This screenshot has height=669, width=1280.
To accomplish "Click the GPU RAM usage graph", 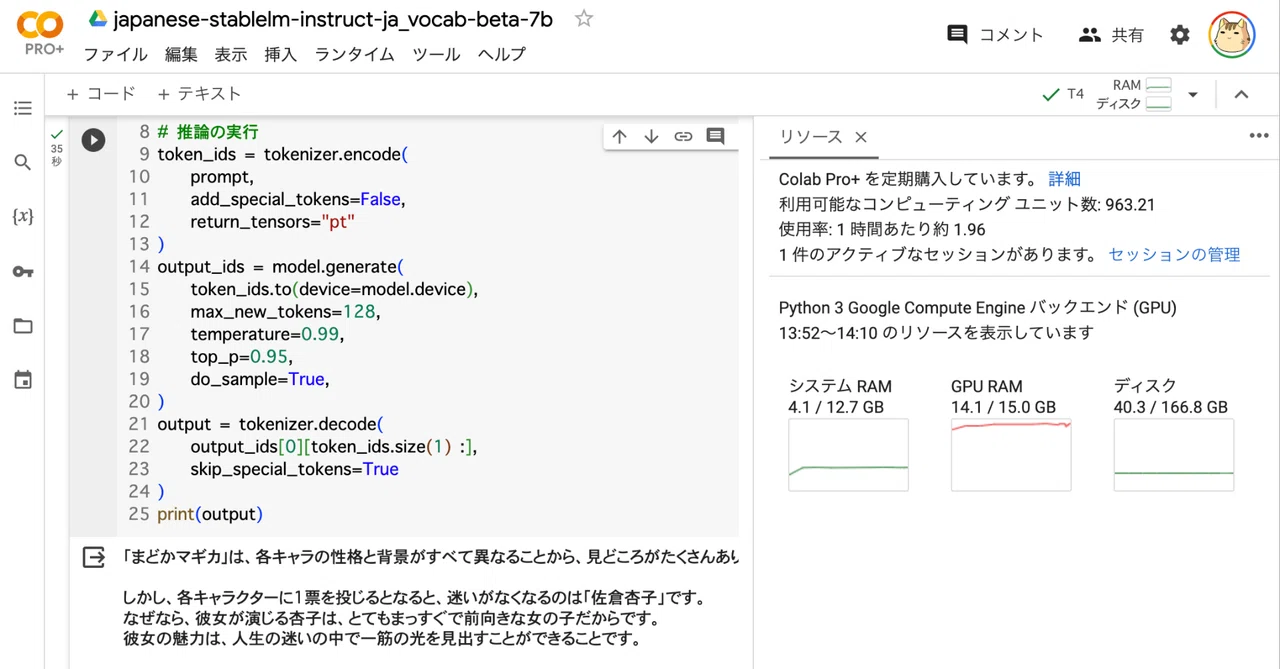I will coord(1011,455).
